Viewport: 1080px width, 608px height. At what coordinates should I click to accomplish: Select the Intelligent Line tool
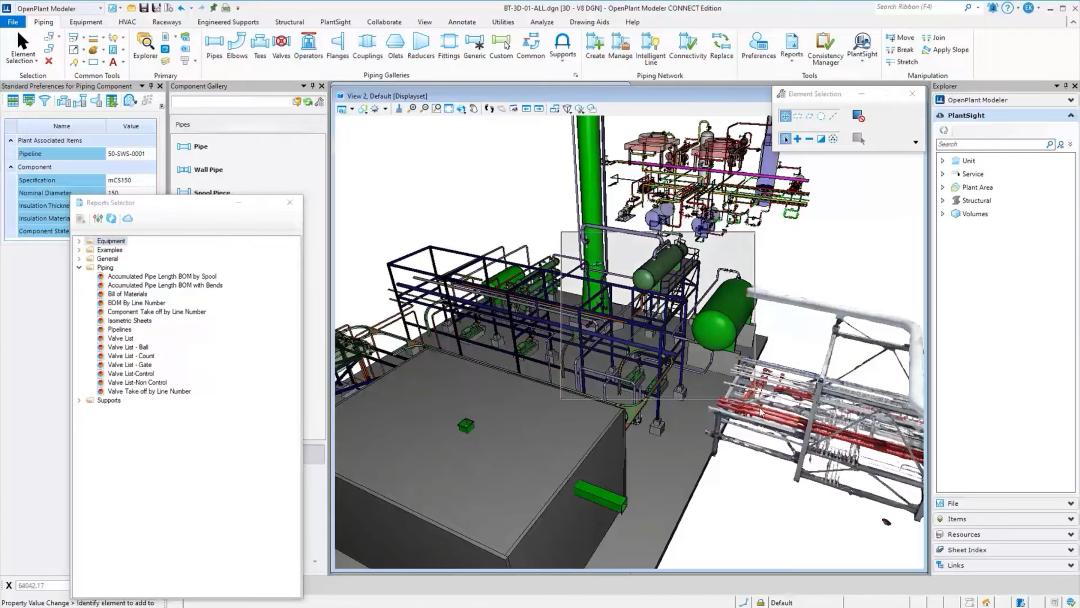point(650,48)
